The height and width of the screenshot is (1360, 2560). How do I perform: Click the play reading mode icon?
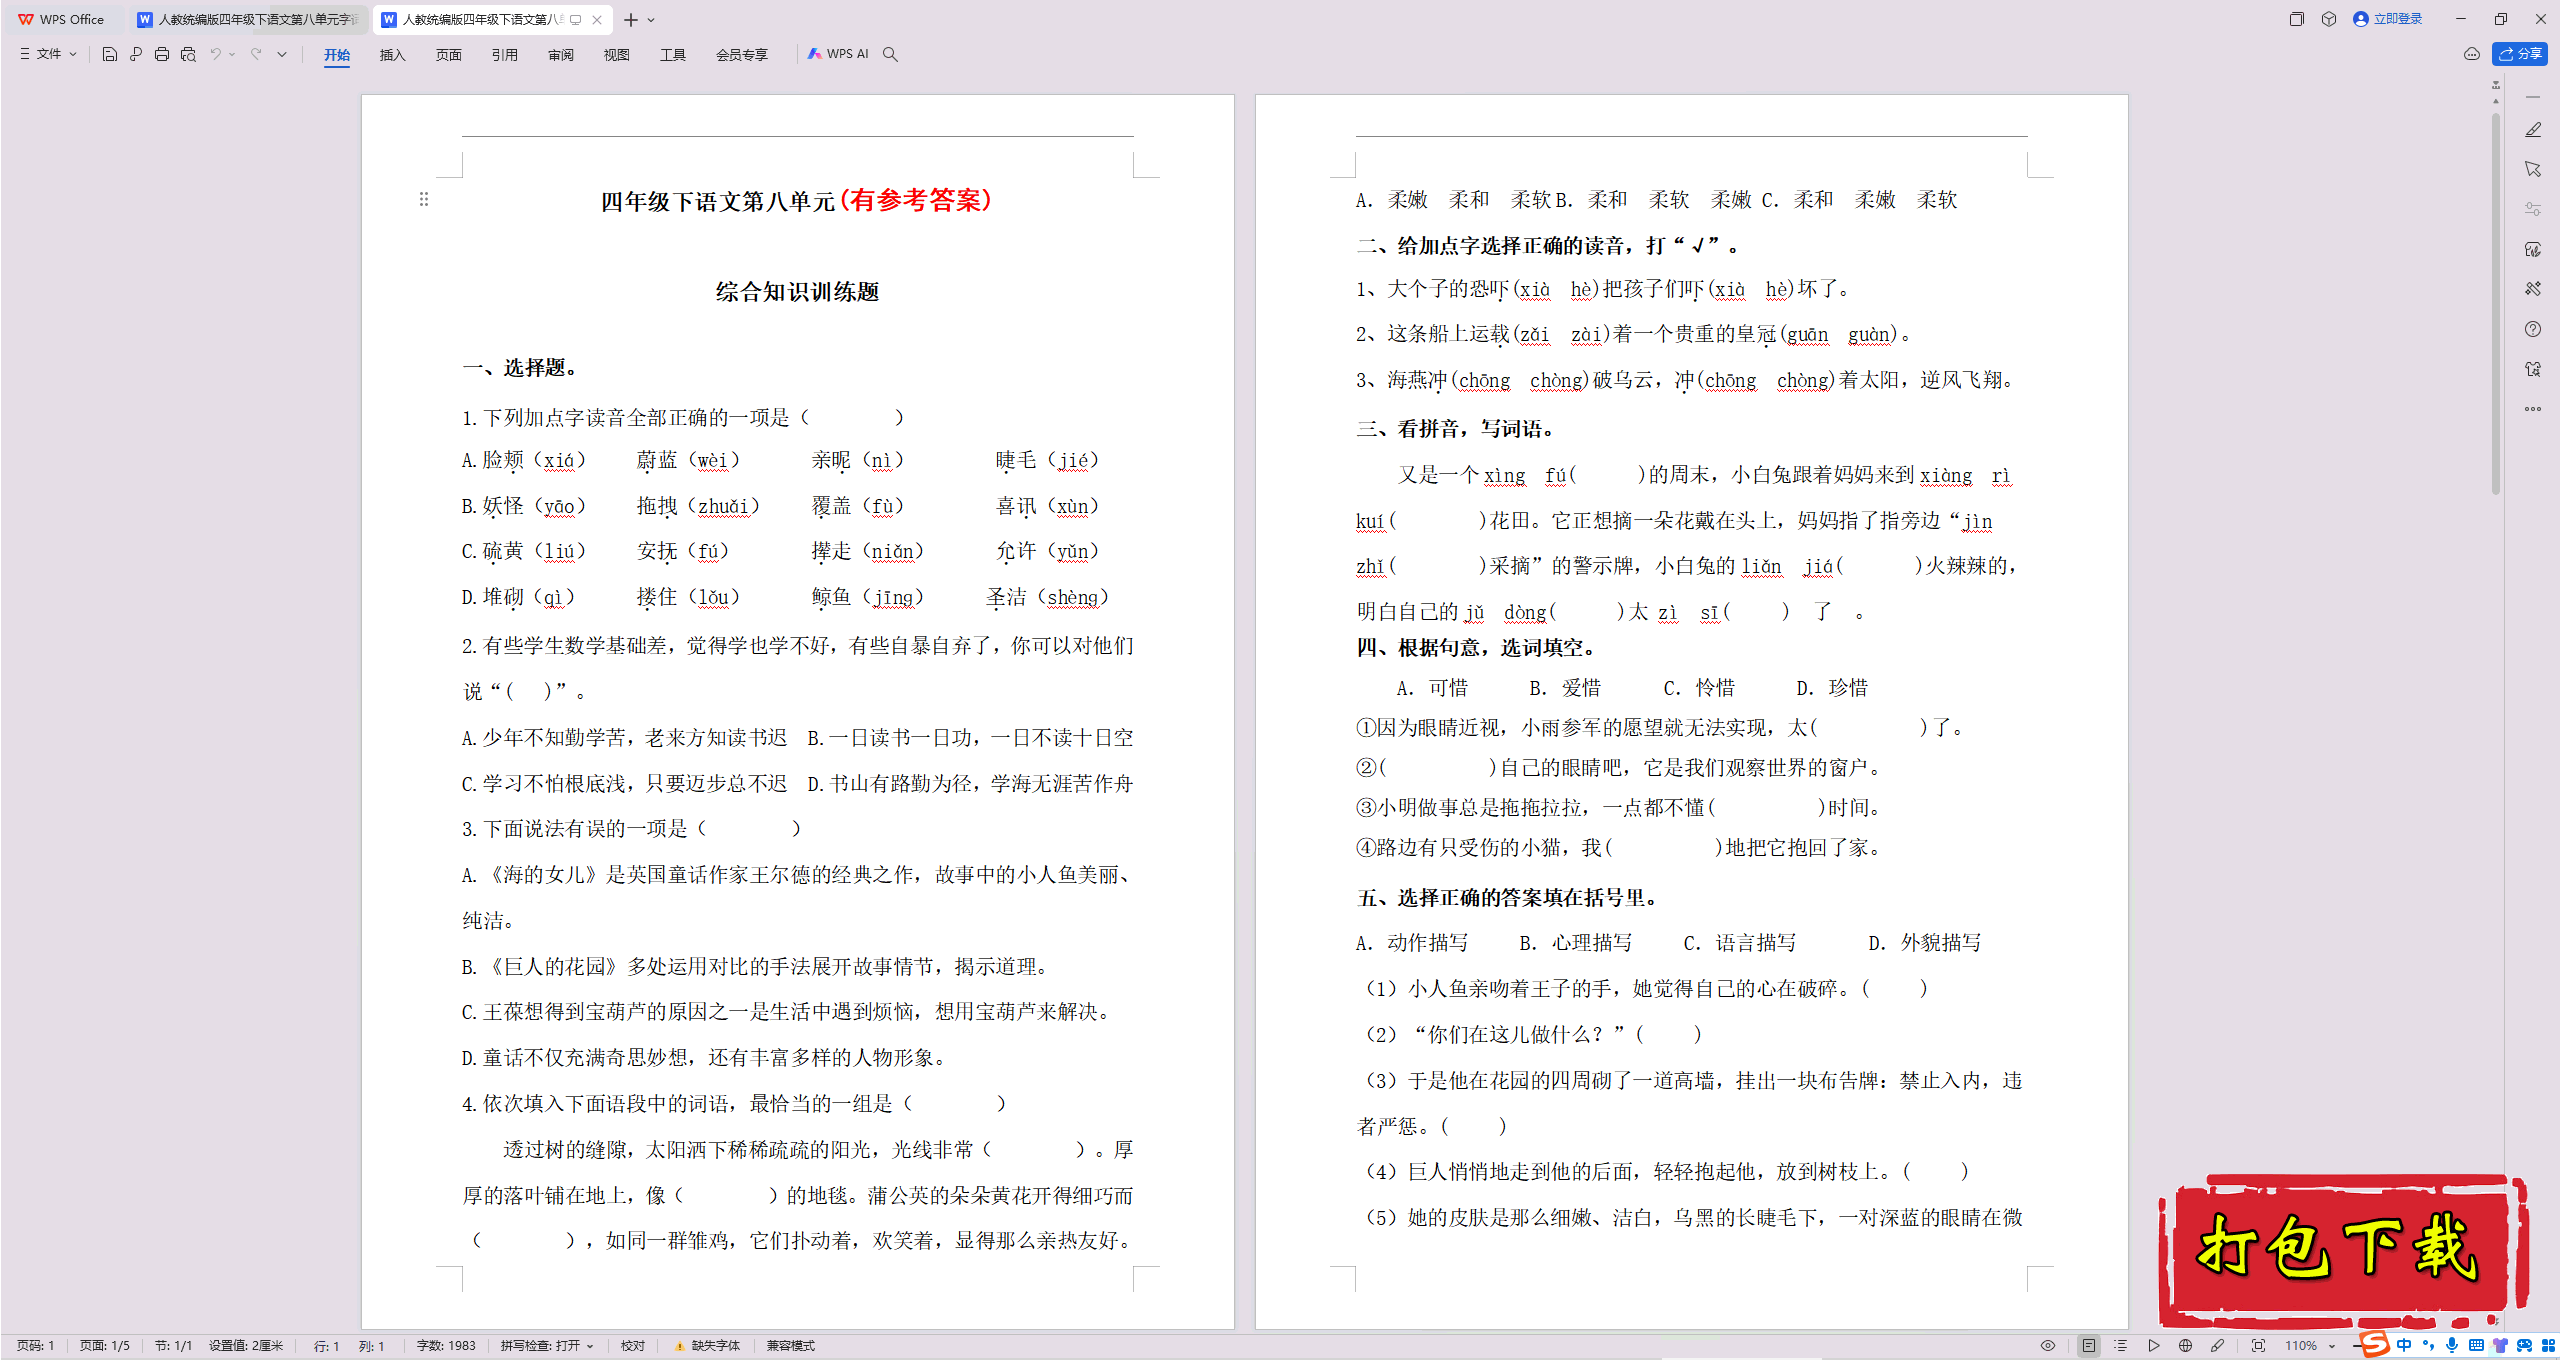coord(2153,1346)
